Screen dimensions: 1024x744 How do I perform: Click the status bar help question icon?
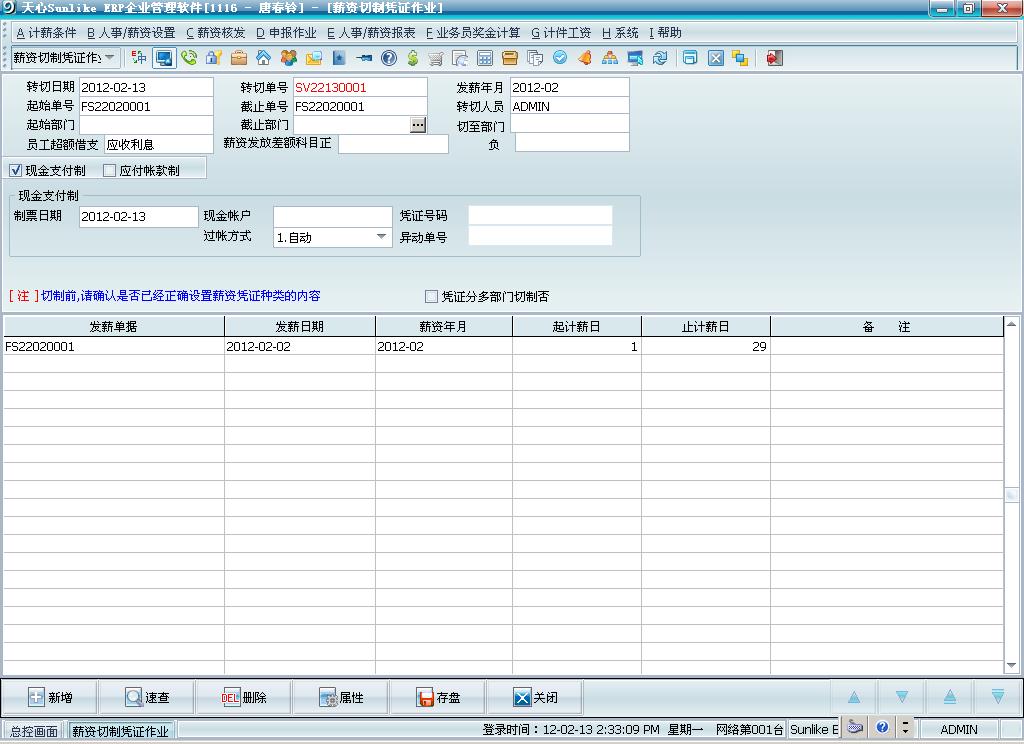(x=882, y=727)
